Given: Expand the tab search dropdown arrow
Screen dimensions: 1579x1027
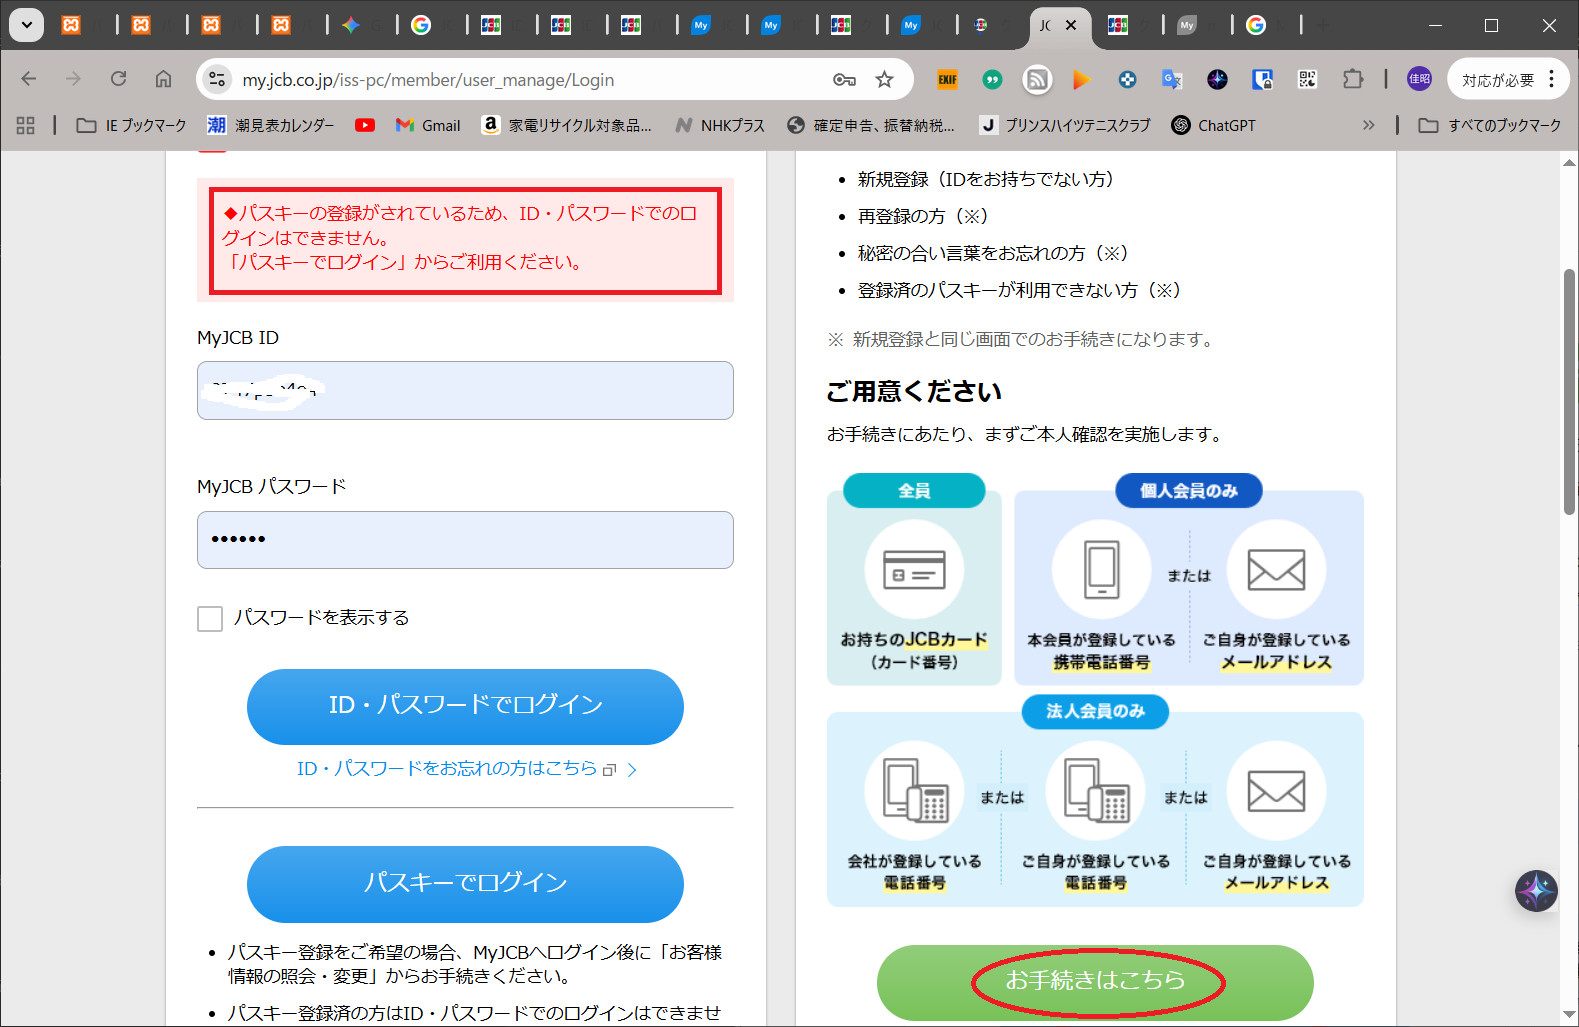Looking at the screenshot, I should pos(27,25).
